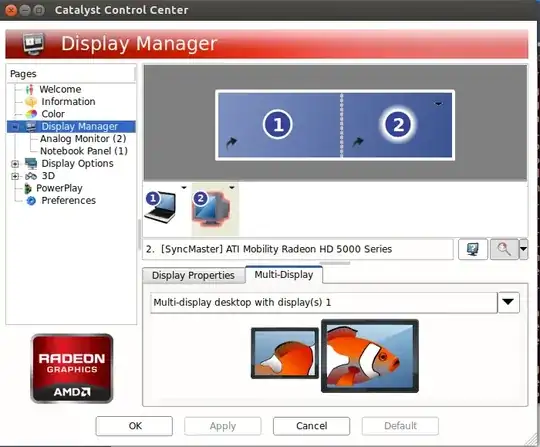The image size is (540, 447).
Task: Open the Multi-display desktop combo box
Action: (324, 302)
